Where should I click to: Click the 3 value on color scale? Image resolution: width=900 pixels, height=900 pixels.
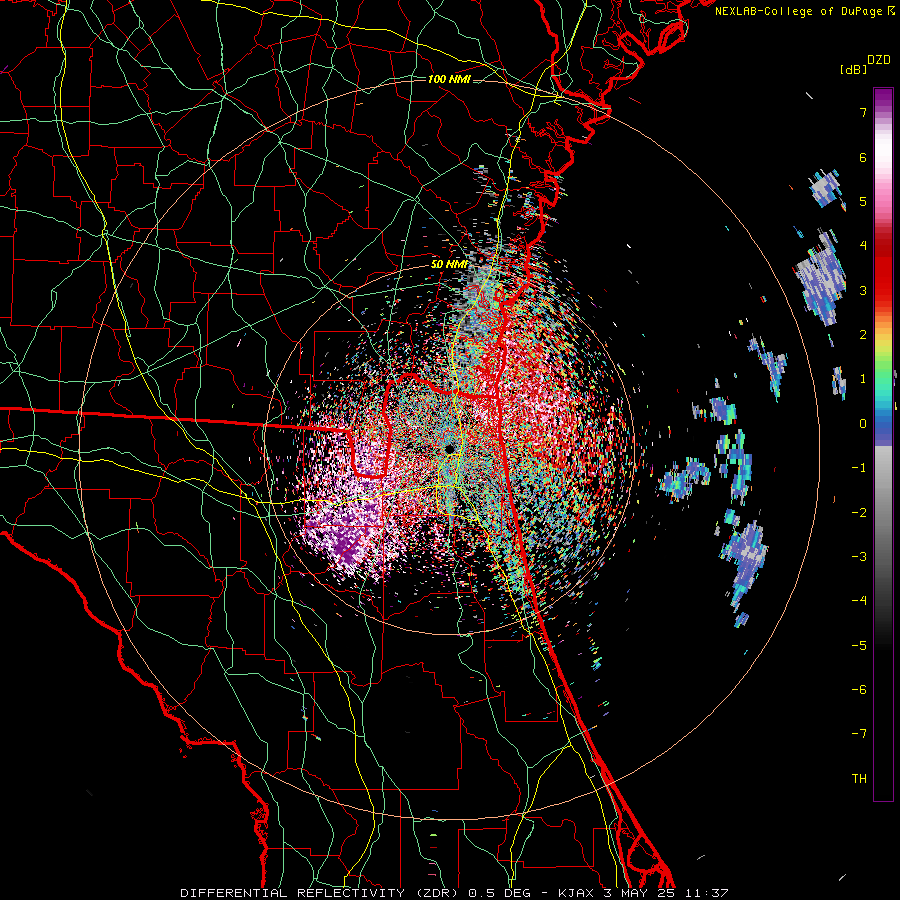coord(863,290)
